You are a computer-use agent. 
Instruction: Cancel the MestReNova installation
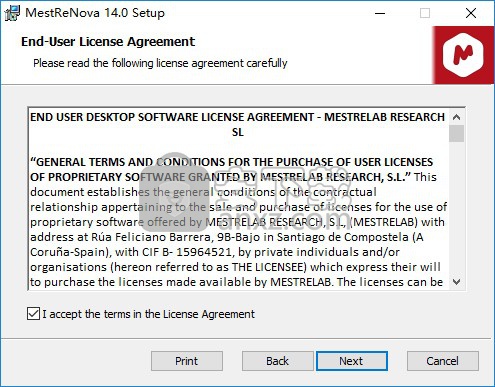443,361
